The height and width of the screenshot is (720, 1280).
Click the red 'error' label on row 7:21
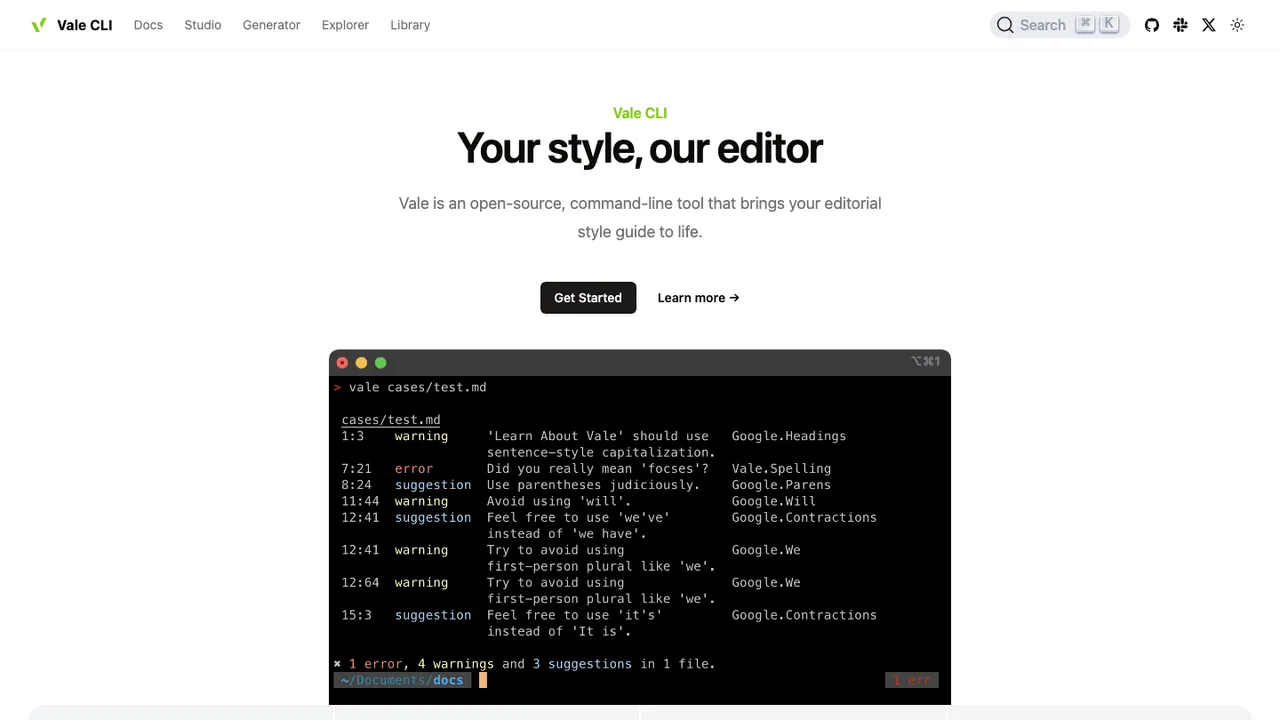[414, 468]
